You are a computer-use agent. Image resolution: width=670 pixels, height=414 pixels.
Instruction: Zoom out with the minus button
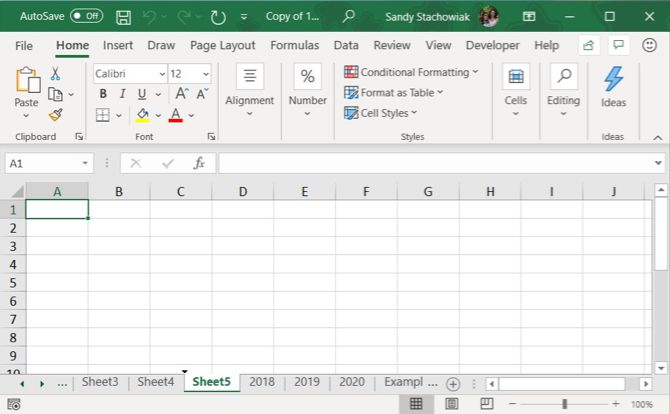point(513,404)
